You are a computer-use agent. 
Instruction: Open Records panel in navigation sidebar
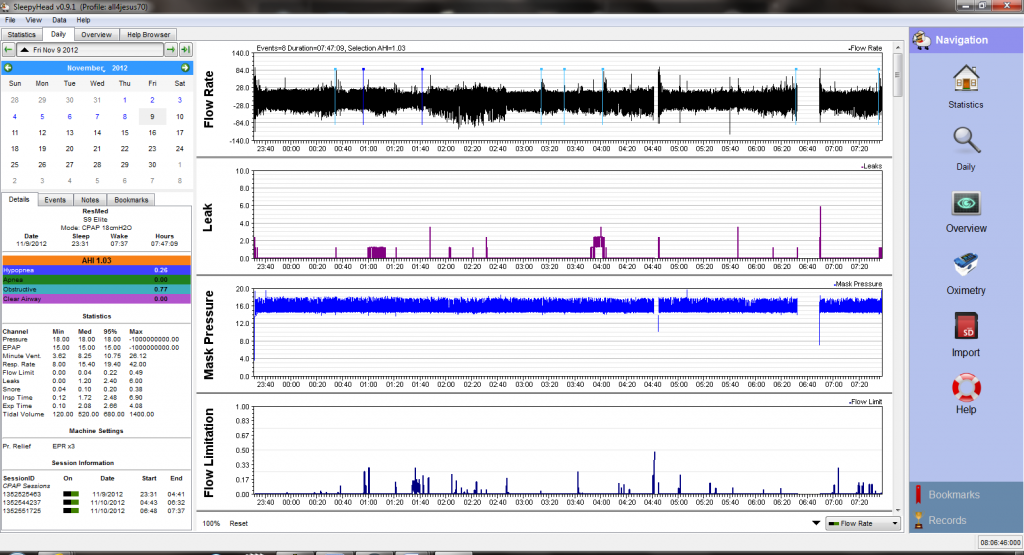pyautogui.click(x=966, y=520)
